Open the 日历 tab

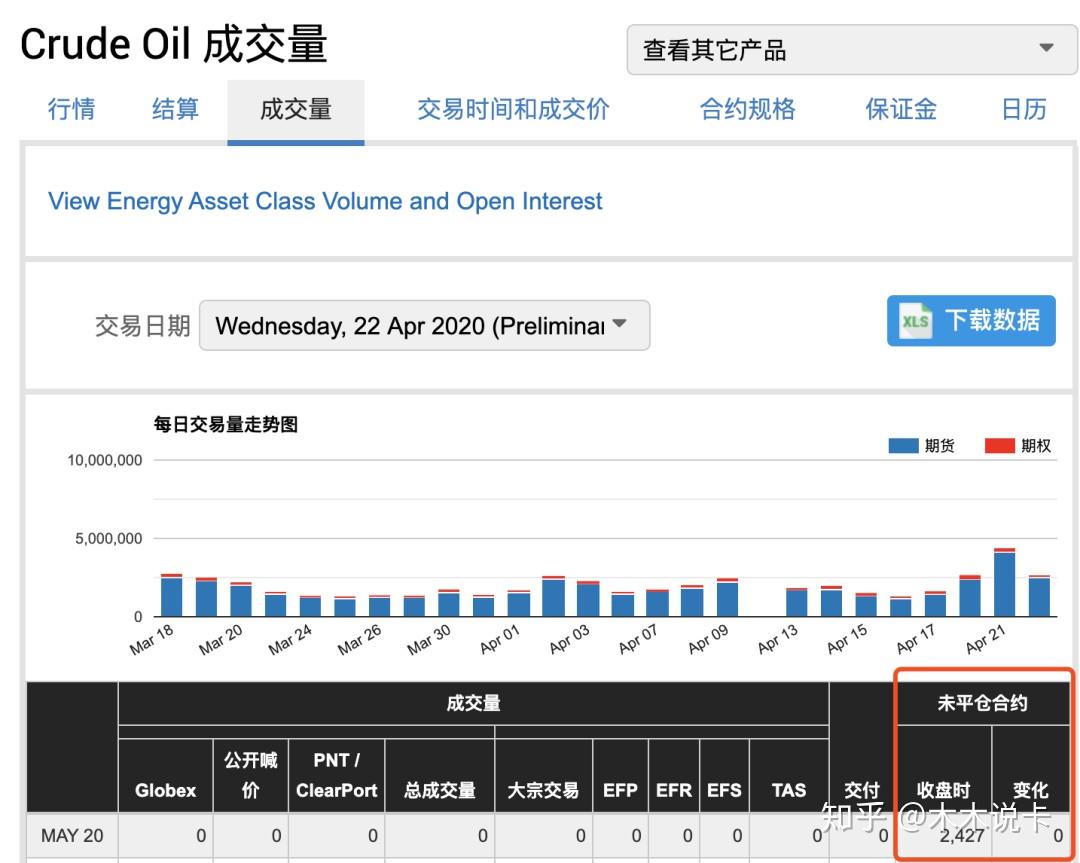[x=1024, y=109]
